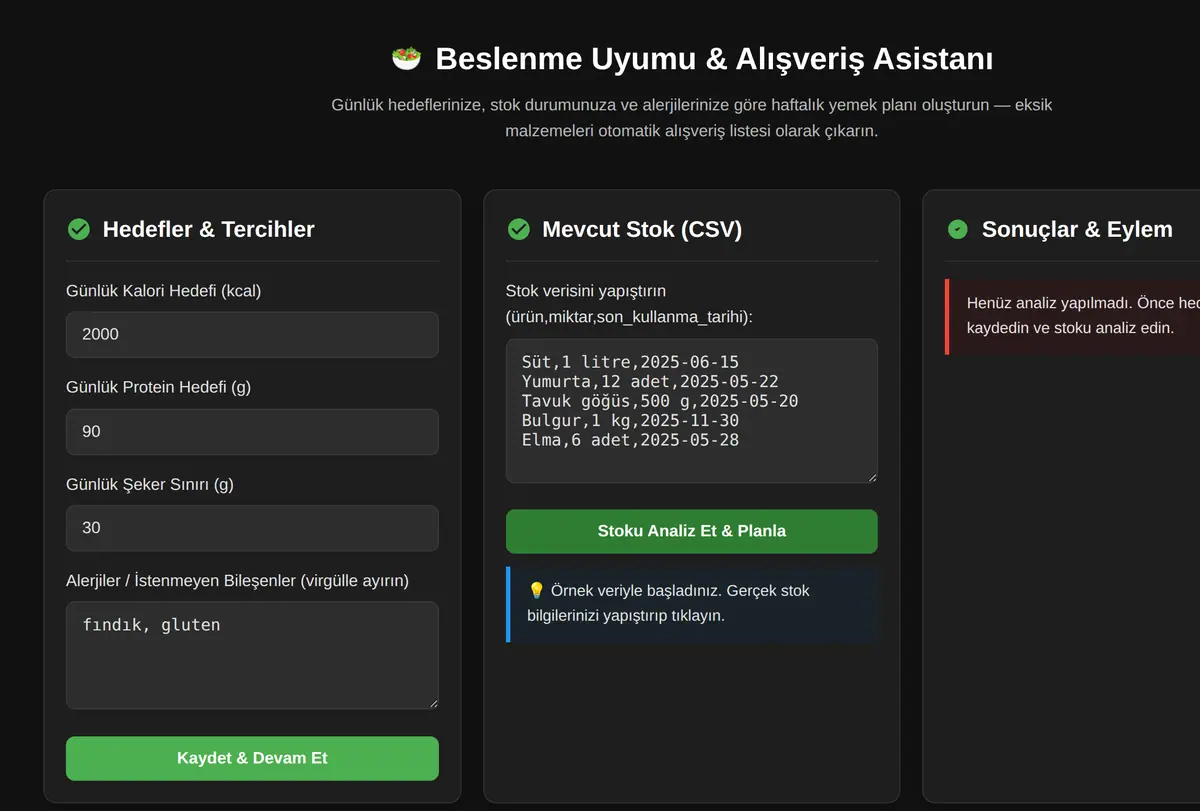Click the Kaydet & Devam Et button
1200x811 pixels.
click(x=252, y=758)
